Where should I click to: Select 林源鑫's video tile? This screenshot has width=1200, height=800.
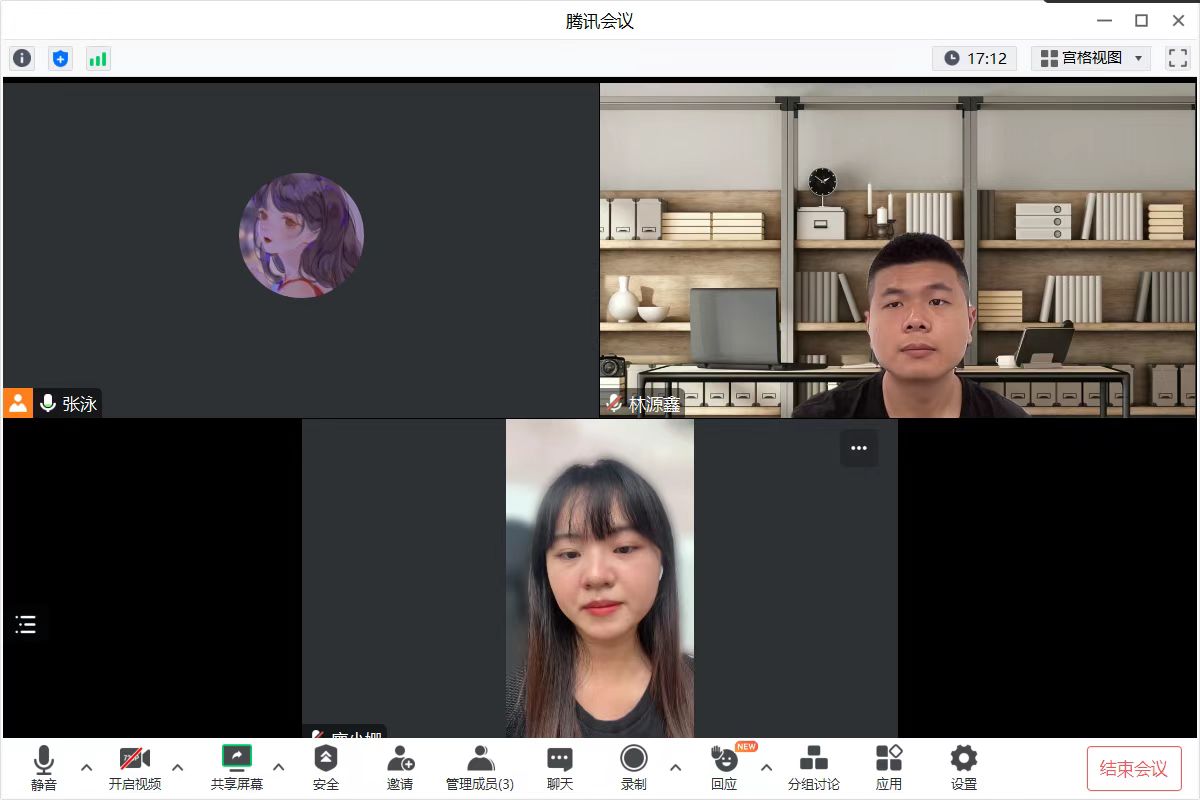(897, 250)
